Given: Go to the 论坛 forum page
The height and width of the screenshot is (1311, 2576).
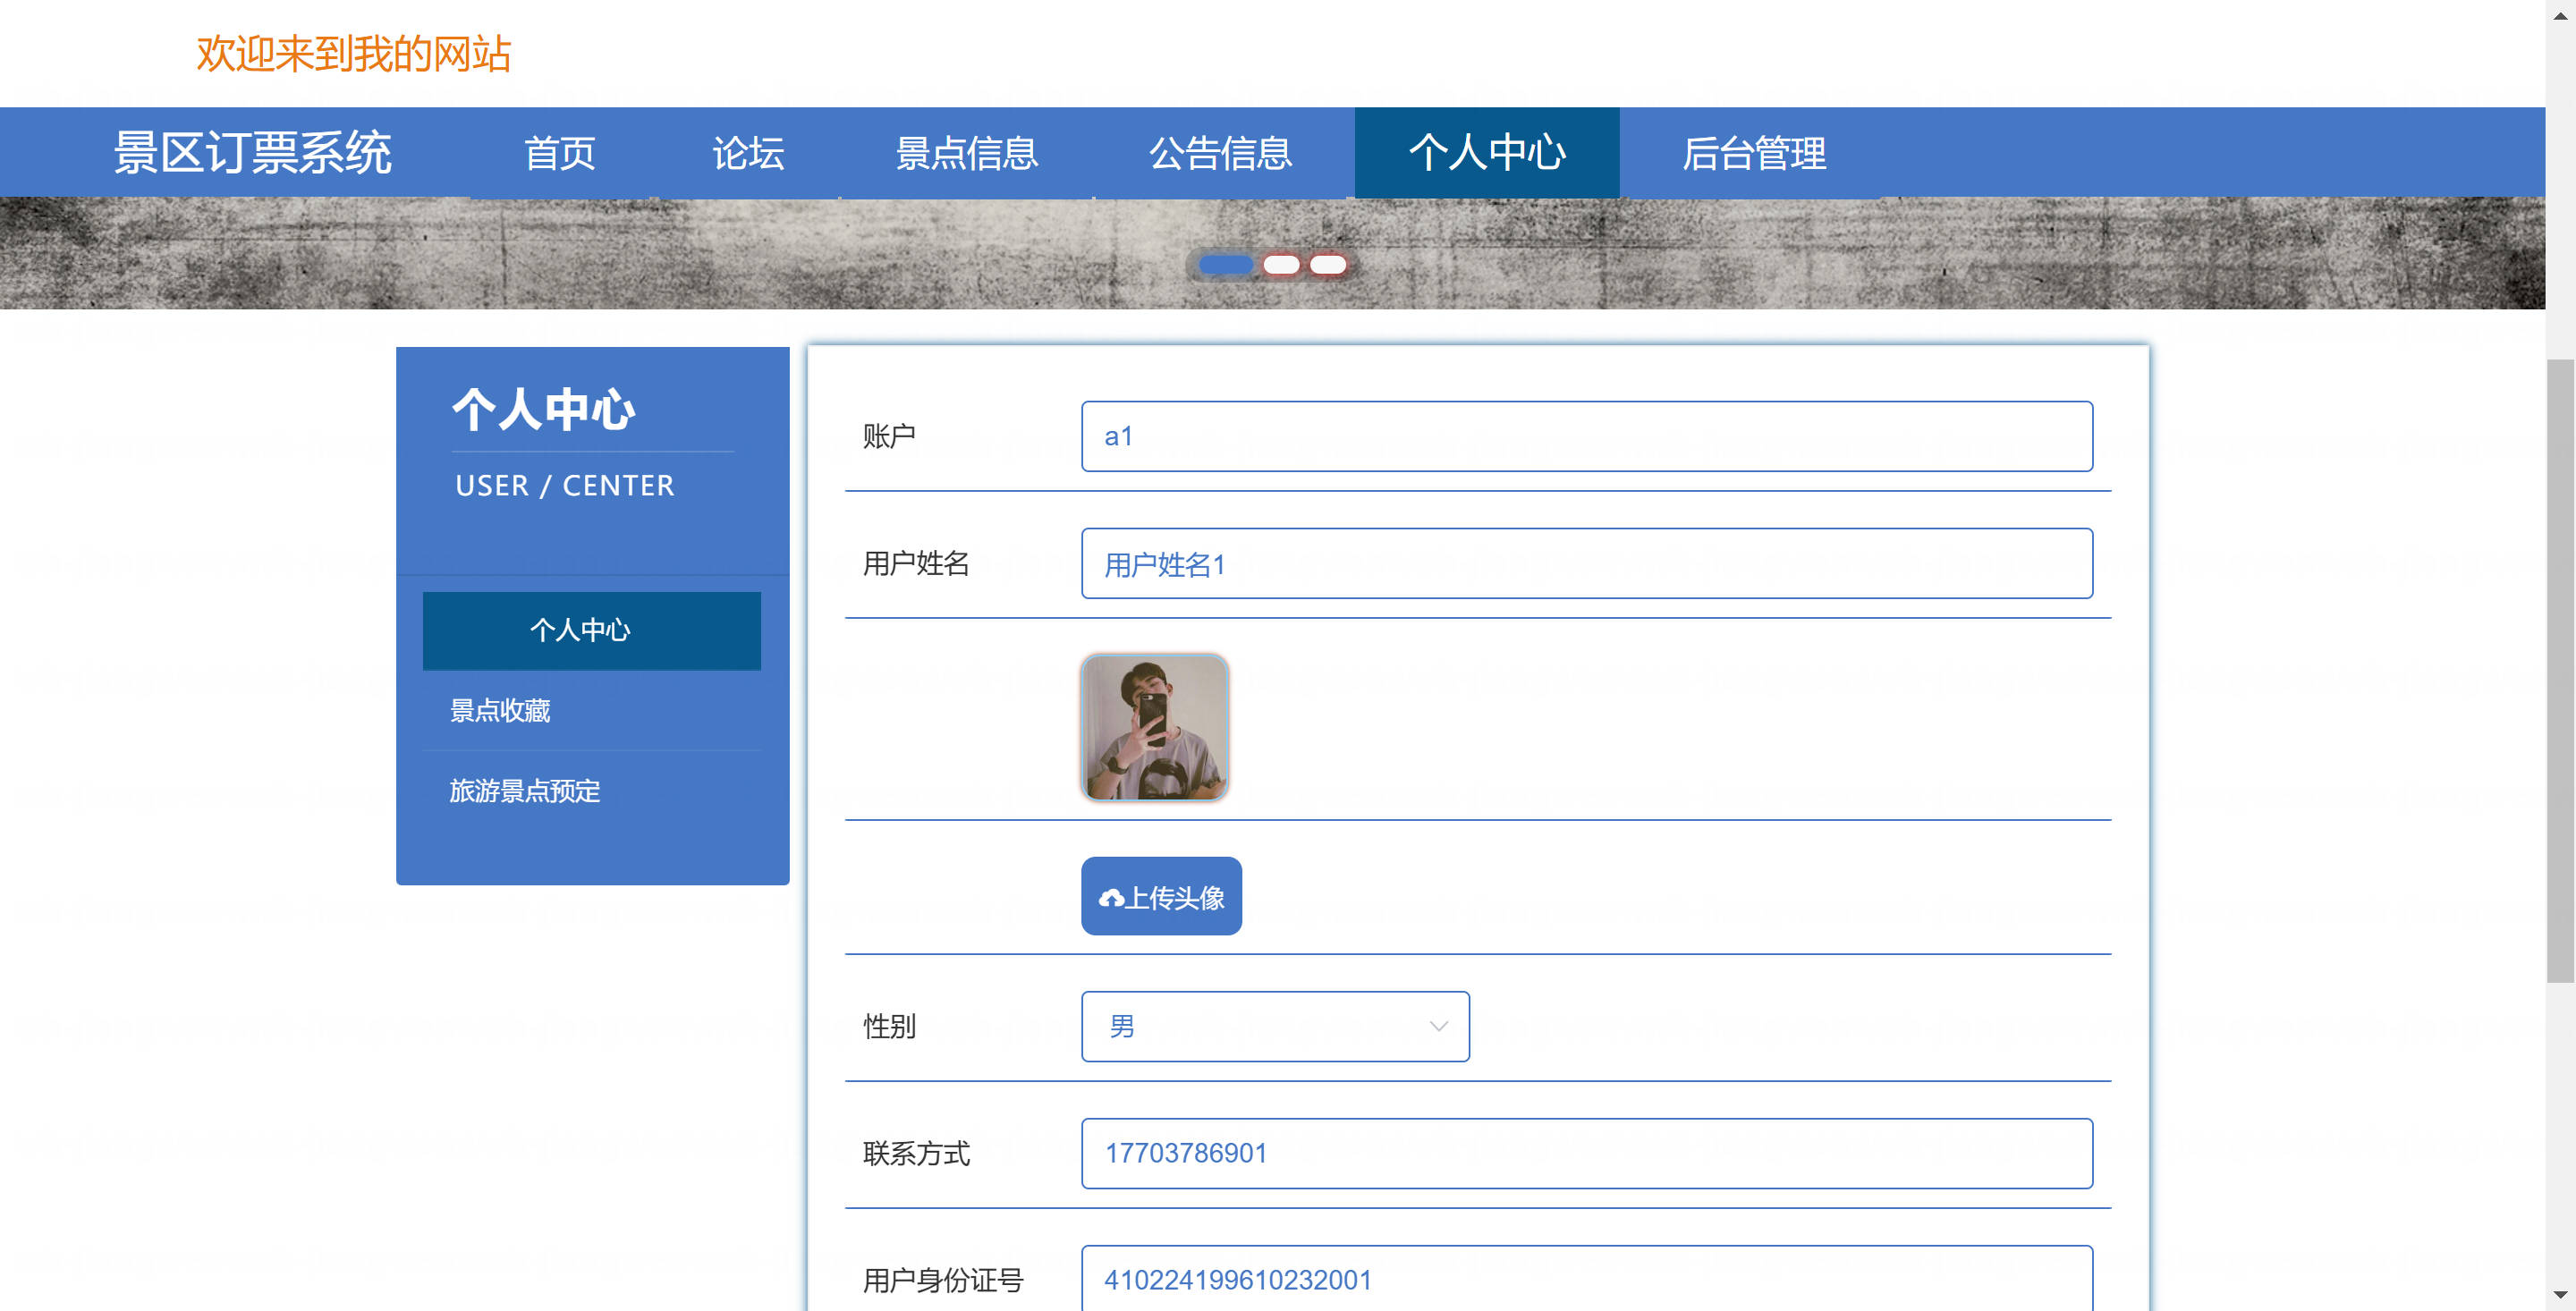Looking at the screenshot, I should click(x=748, y=153).
